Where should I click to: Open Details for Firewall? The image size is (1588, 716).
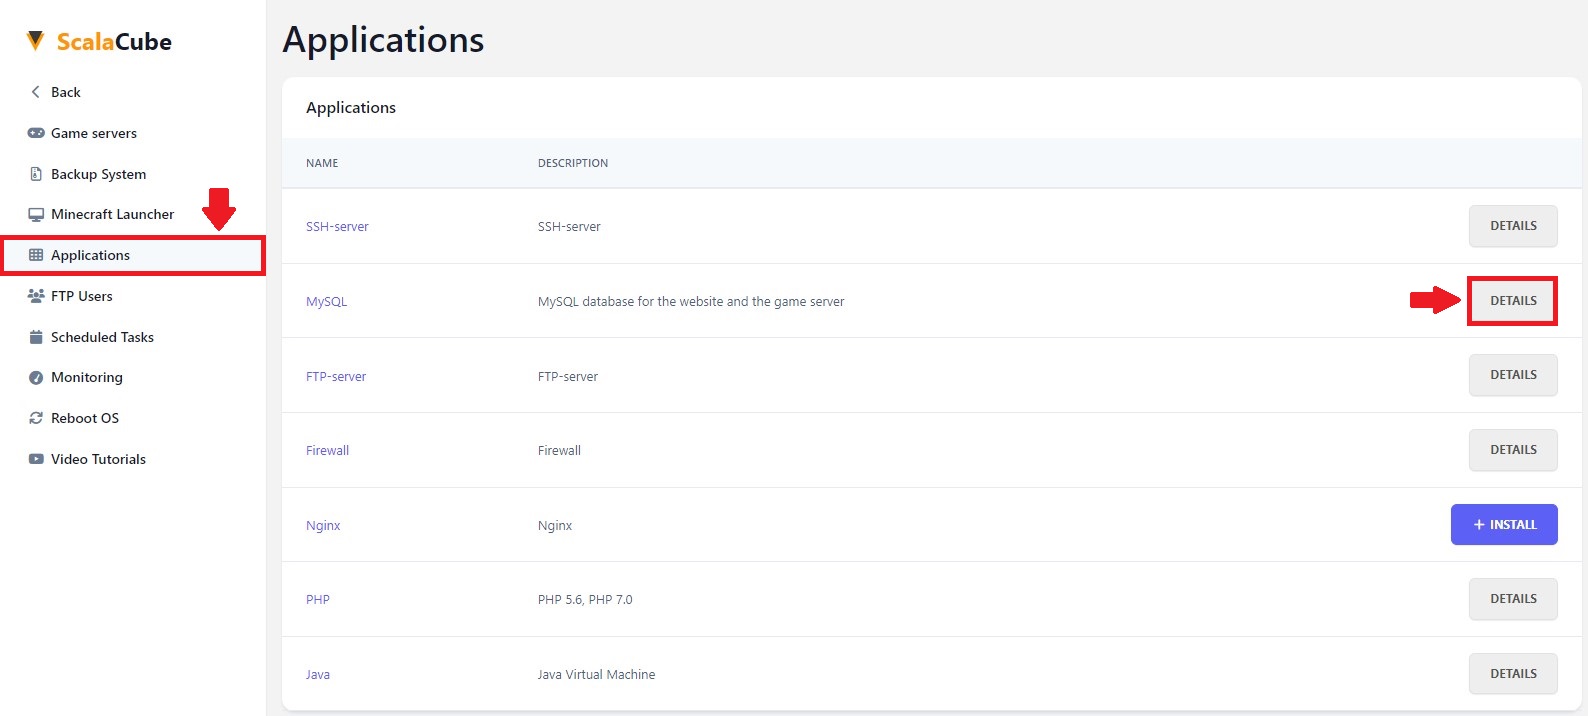pos(1513,450)
